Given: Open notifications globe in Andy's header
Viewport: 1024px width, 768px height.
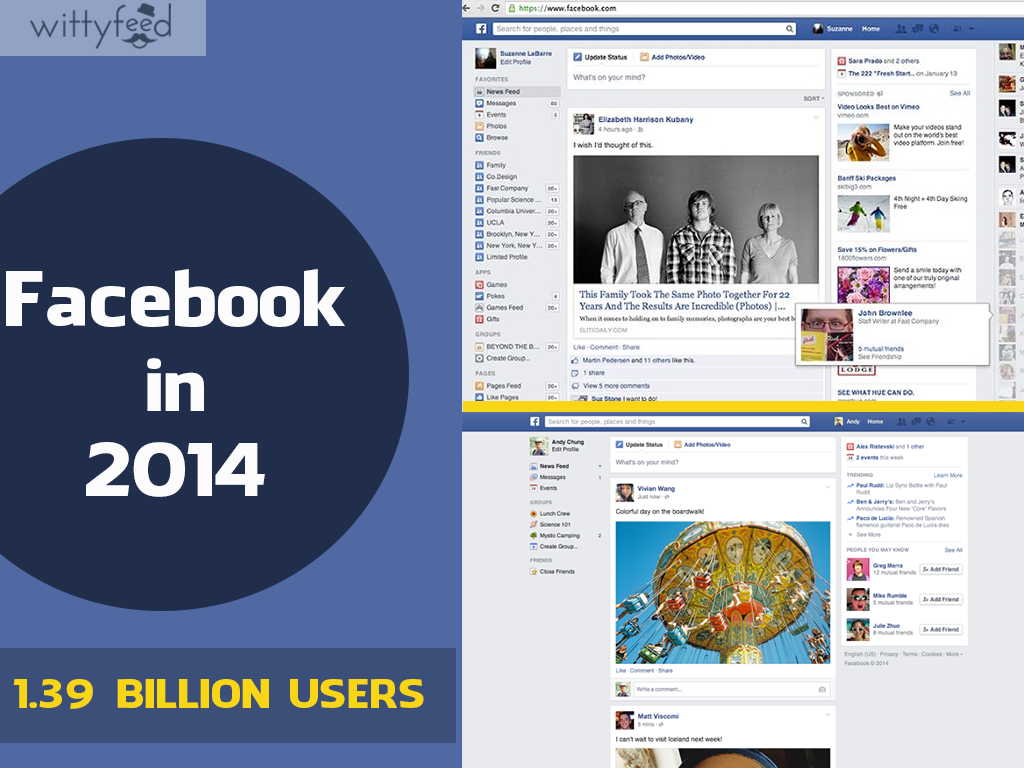Looking at the screenshot, I should [931, 422].
